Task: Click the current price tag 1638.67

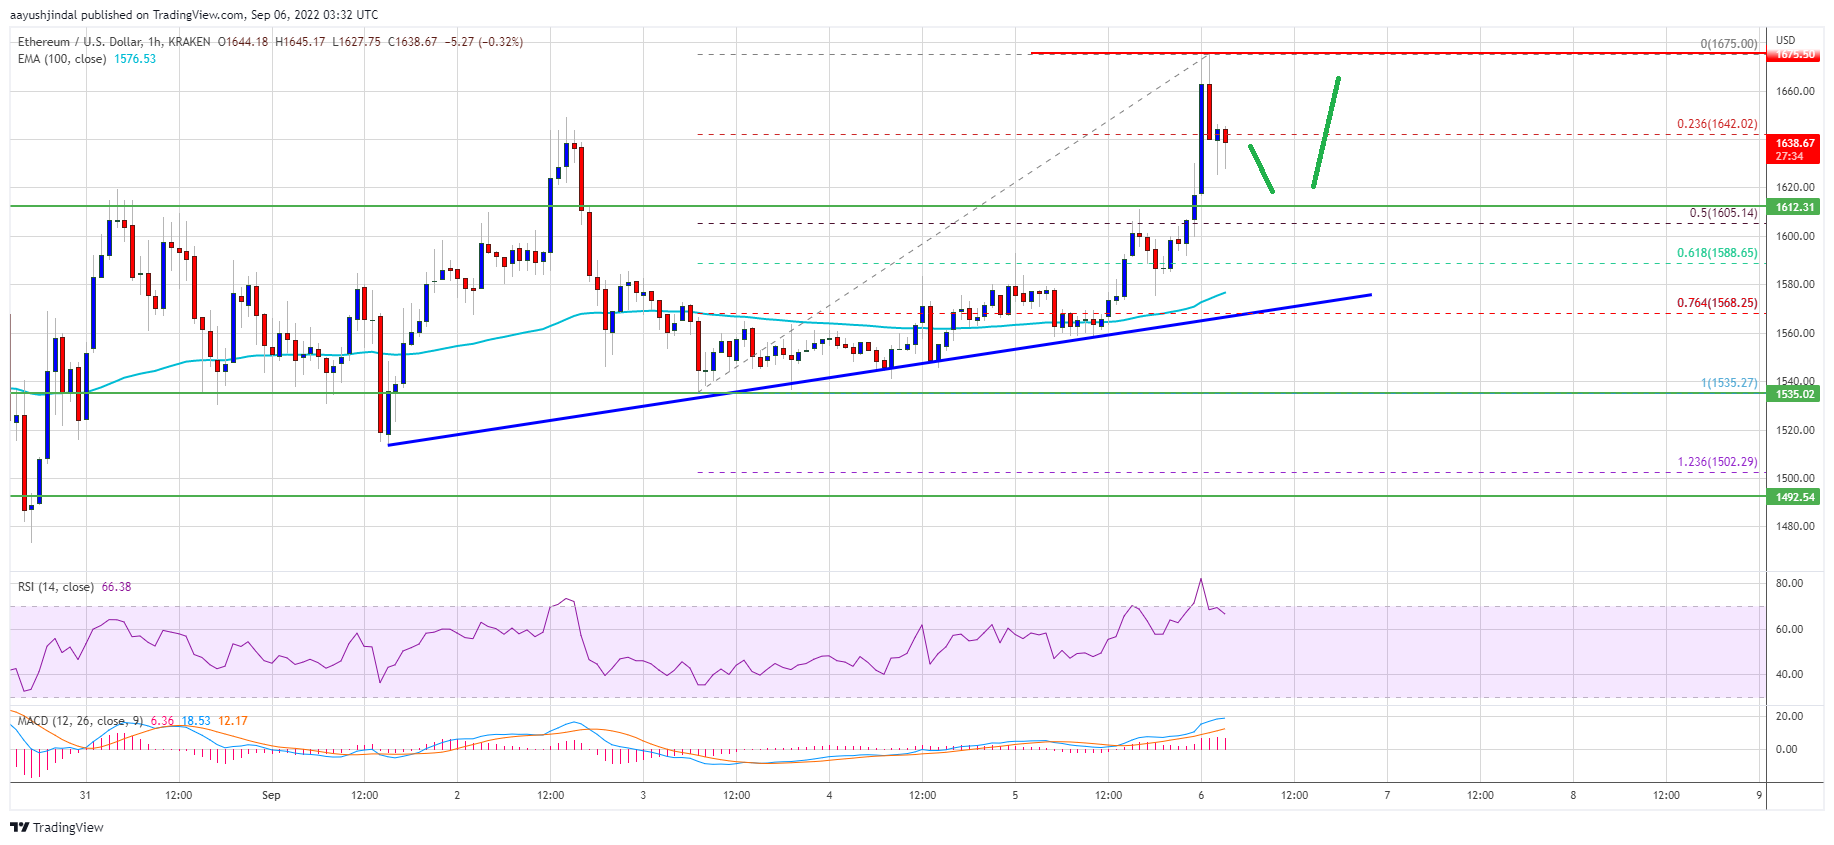Action: pos(1794,149)
